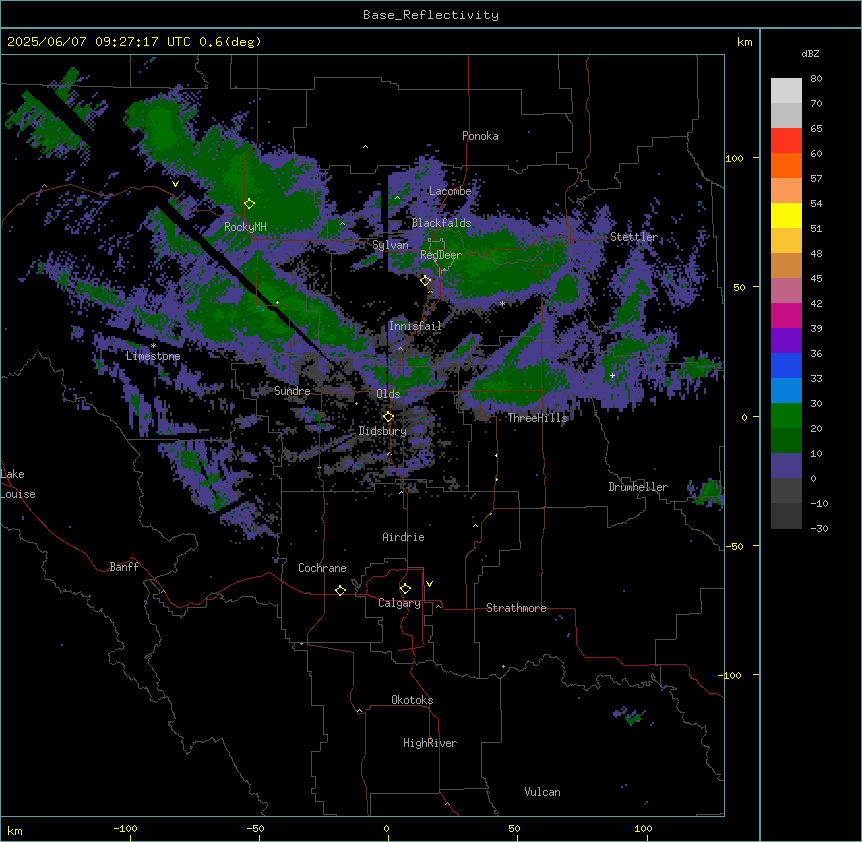Image resolution: width=862 pixels, height=842 pixels.
Task: Click the Banff city label
Action: (124, 567)
